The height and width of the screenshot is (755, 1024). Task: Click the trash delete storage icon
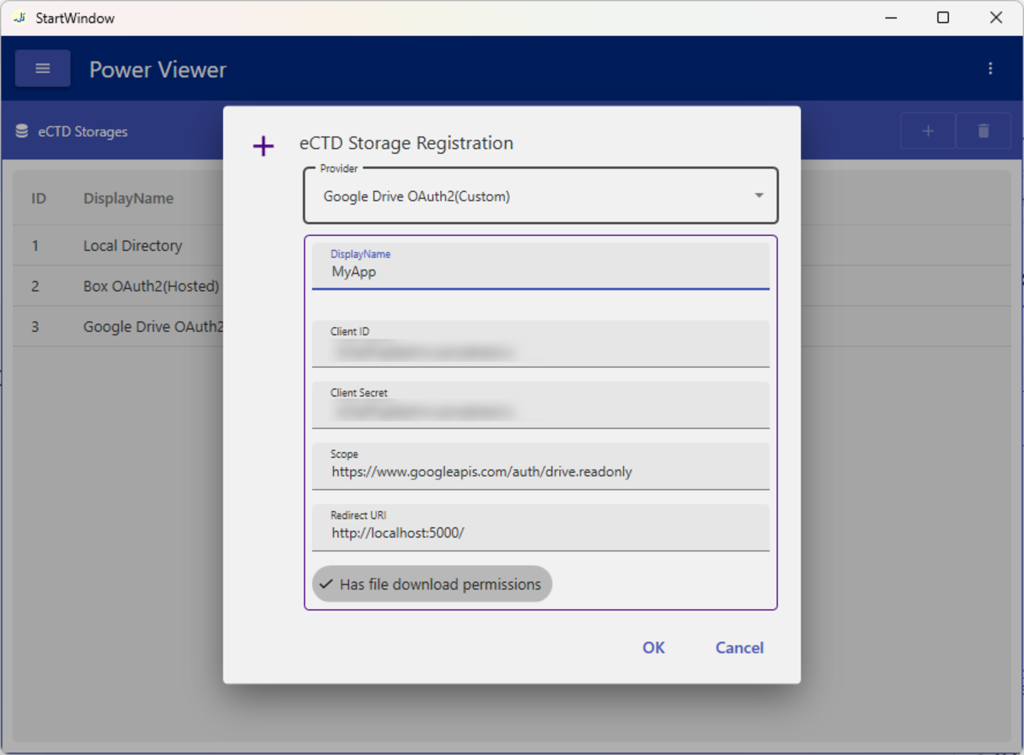pos(983,131)
